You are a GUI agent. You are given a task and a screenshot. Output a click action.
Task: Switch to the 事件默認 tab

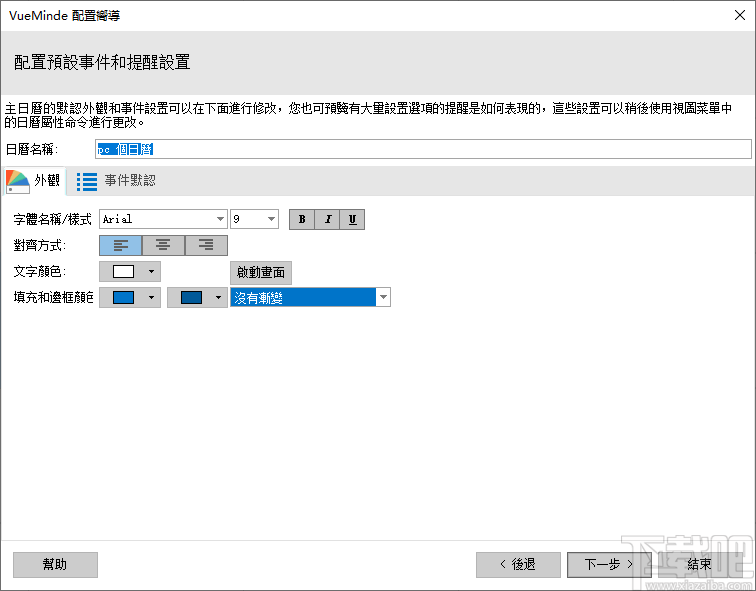[x=116, y=181]
